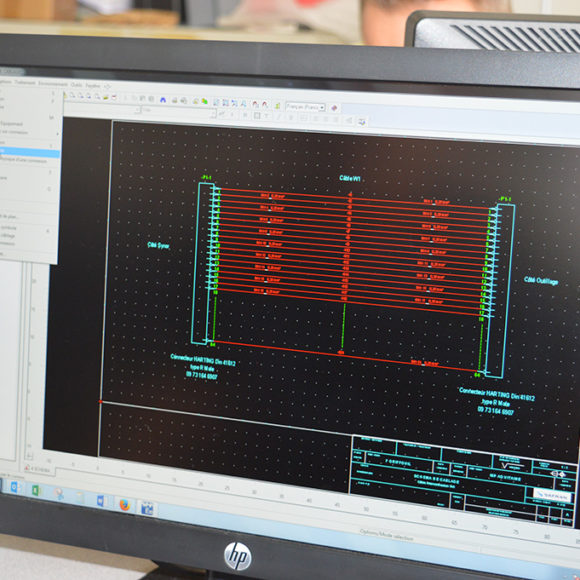Click the first magnifier zoom icon in toolbar

tap(73, 95)
